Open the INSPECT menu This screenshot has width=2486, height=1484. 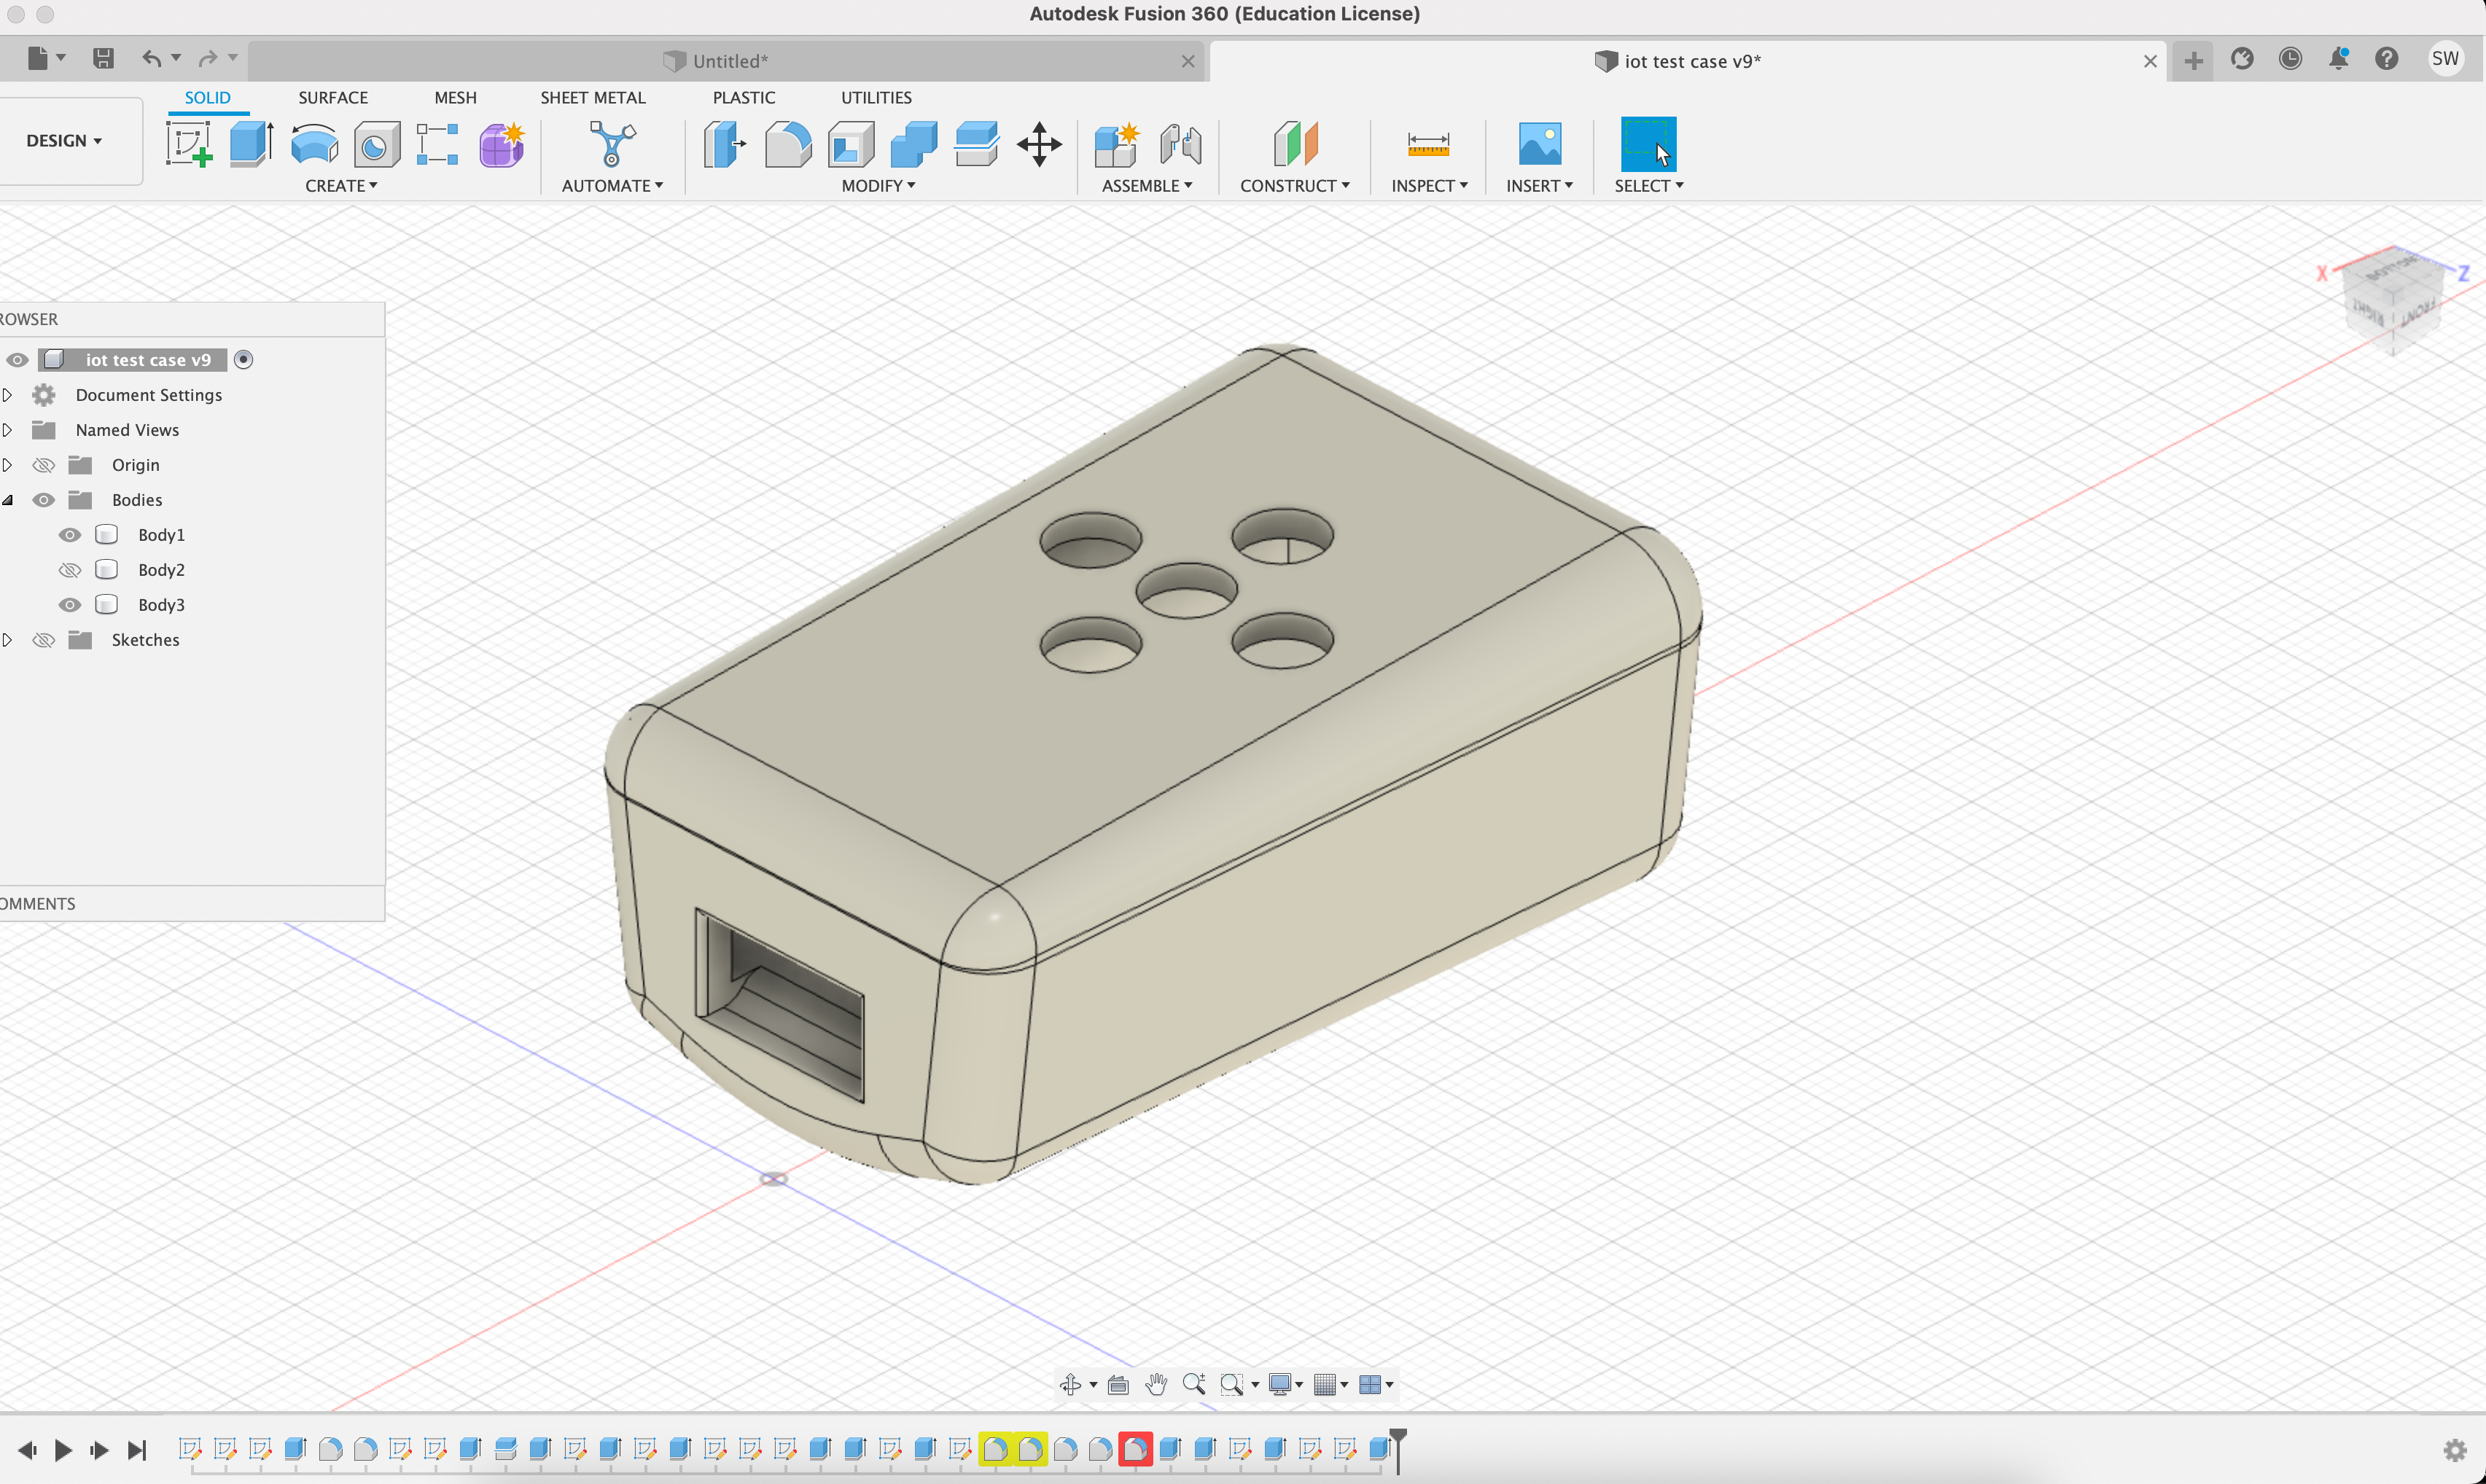pos(1429,186)
